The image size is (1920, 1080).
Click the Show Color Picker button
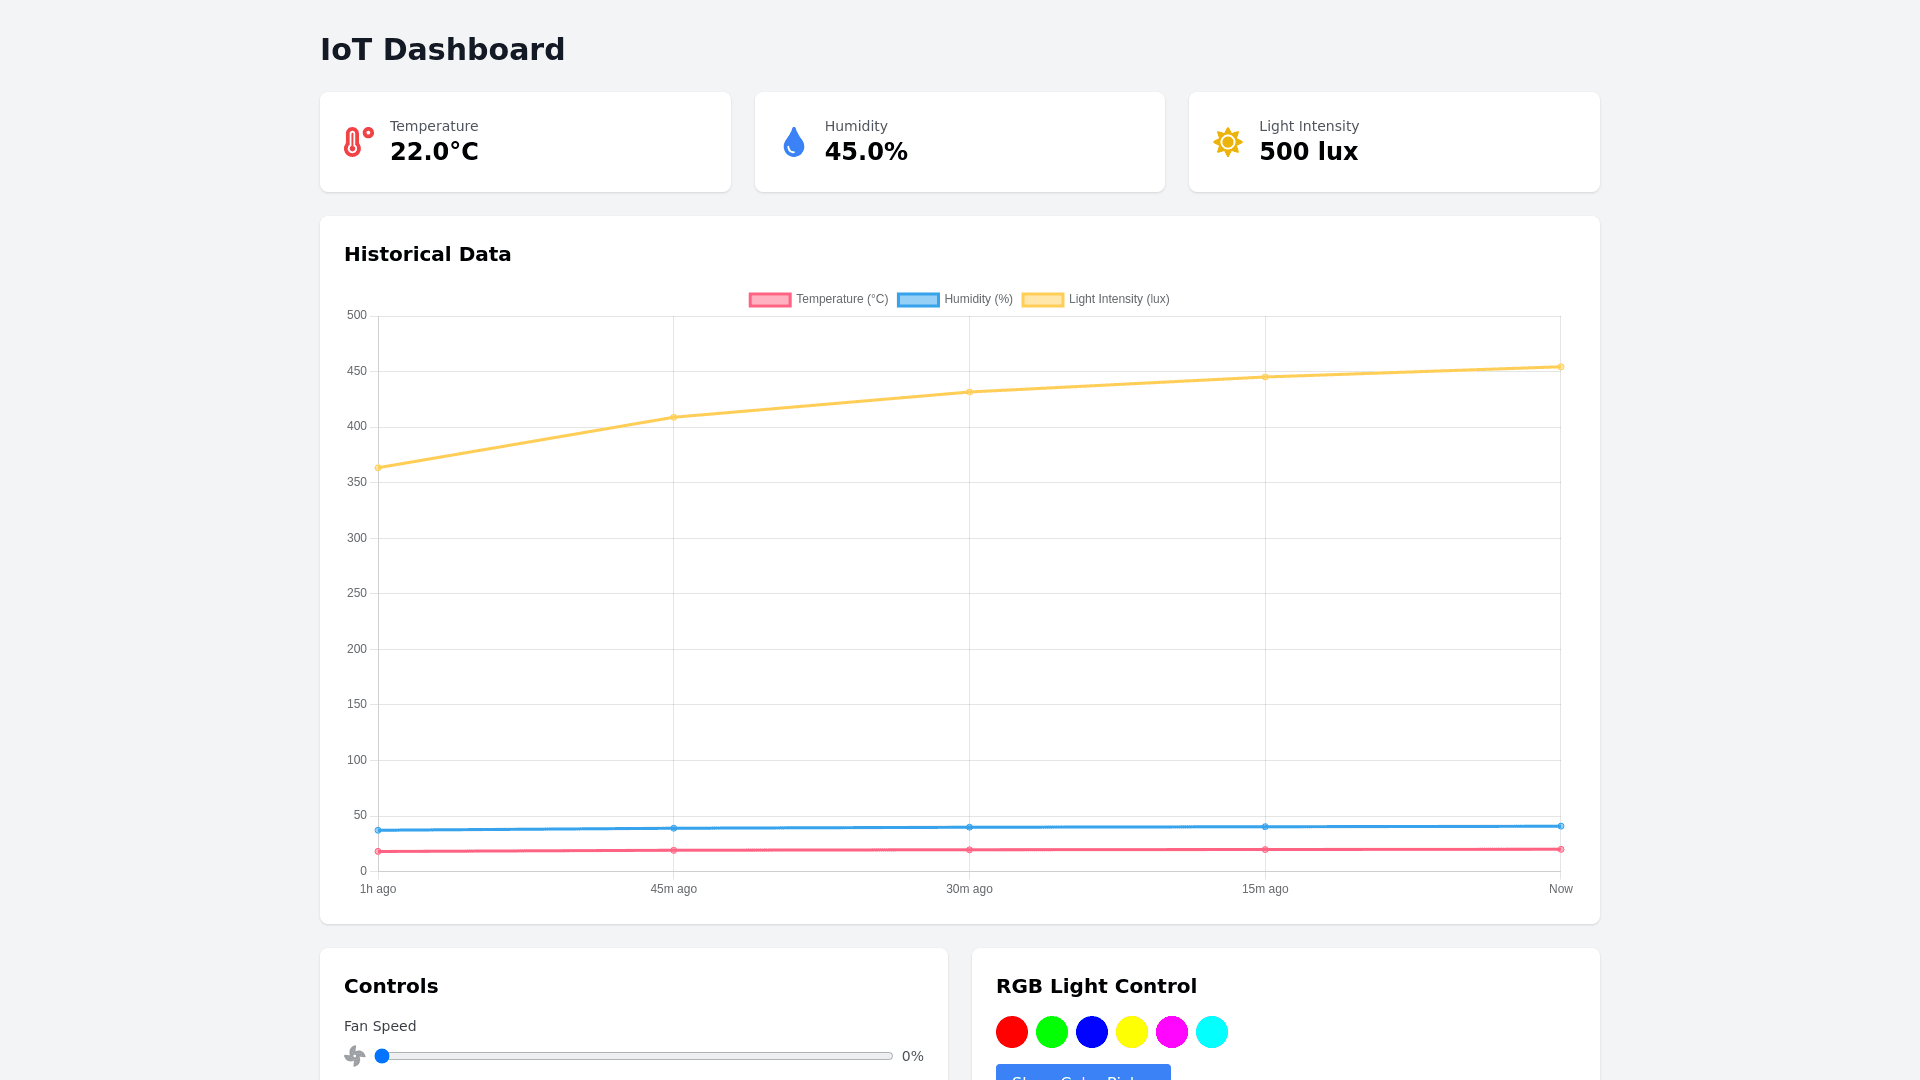tap(1083, 1073)
